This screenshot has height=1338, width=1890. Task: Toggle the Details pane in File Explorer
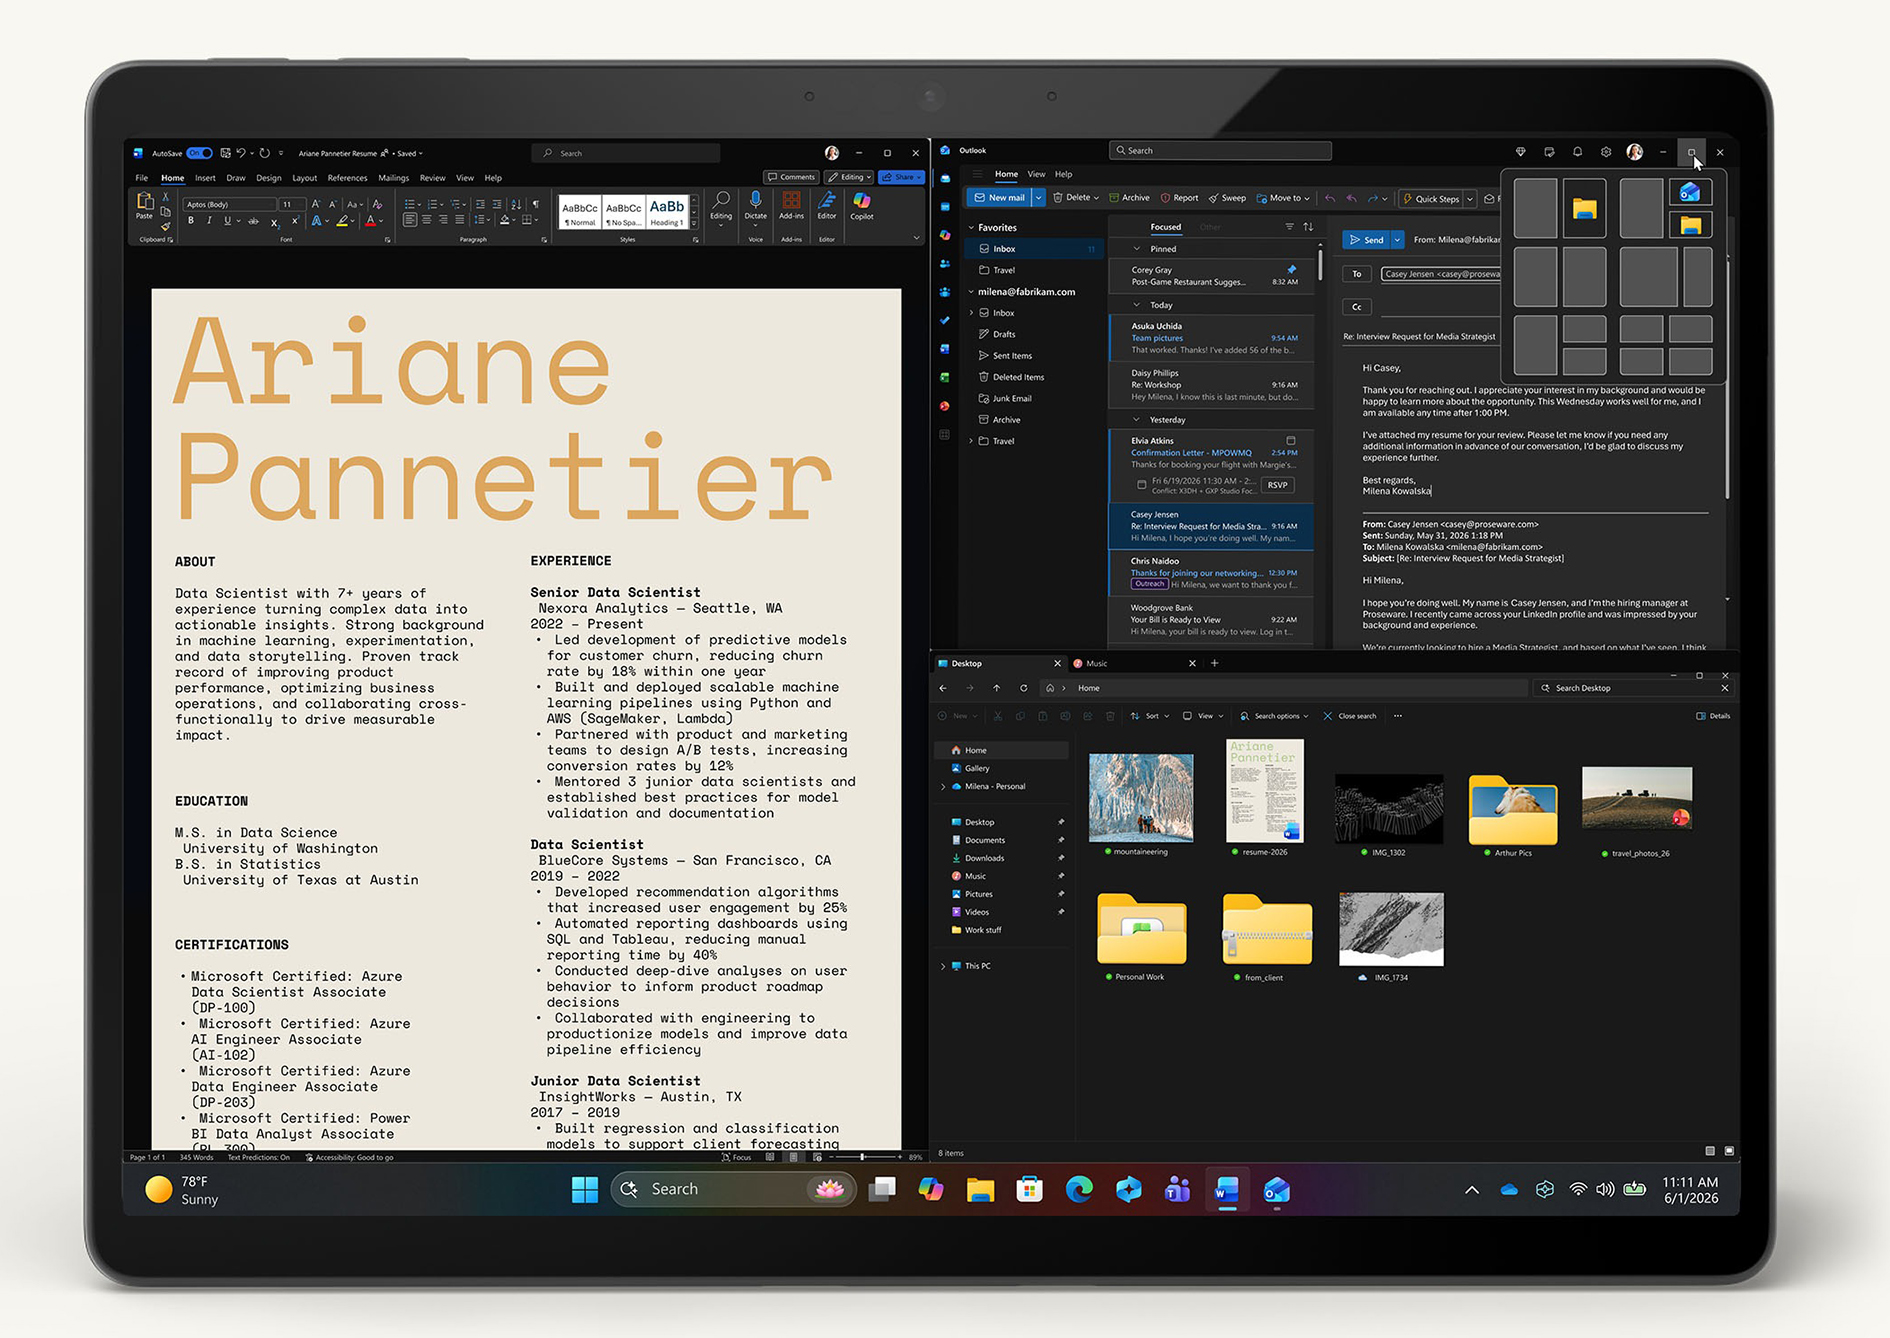pos(1713,716)
